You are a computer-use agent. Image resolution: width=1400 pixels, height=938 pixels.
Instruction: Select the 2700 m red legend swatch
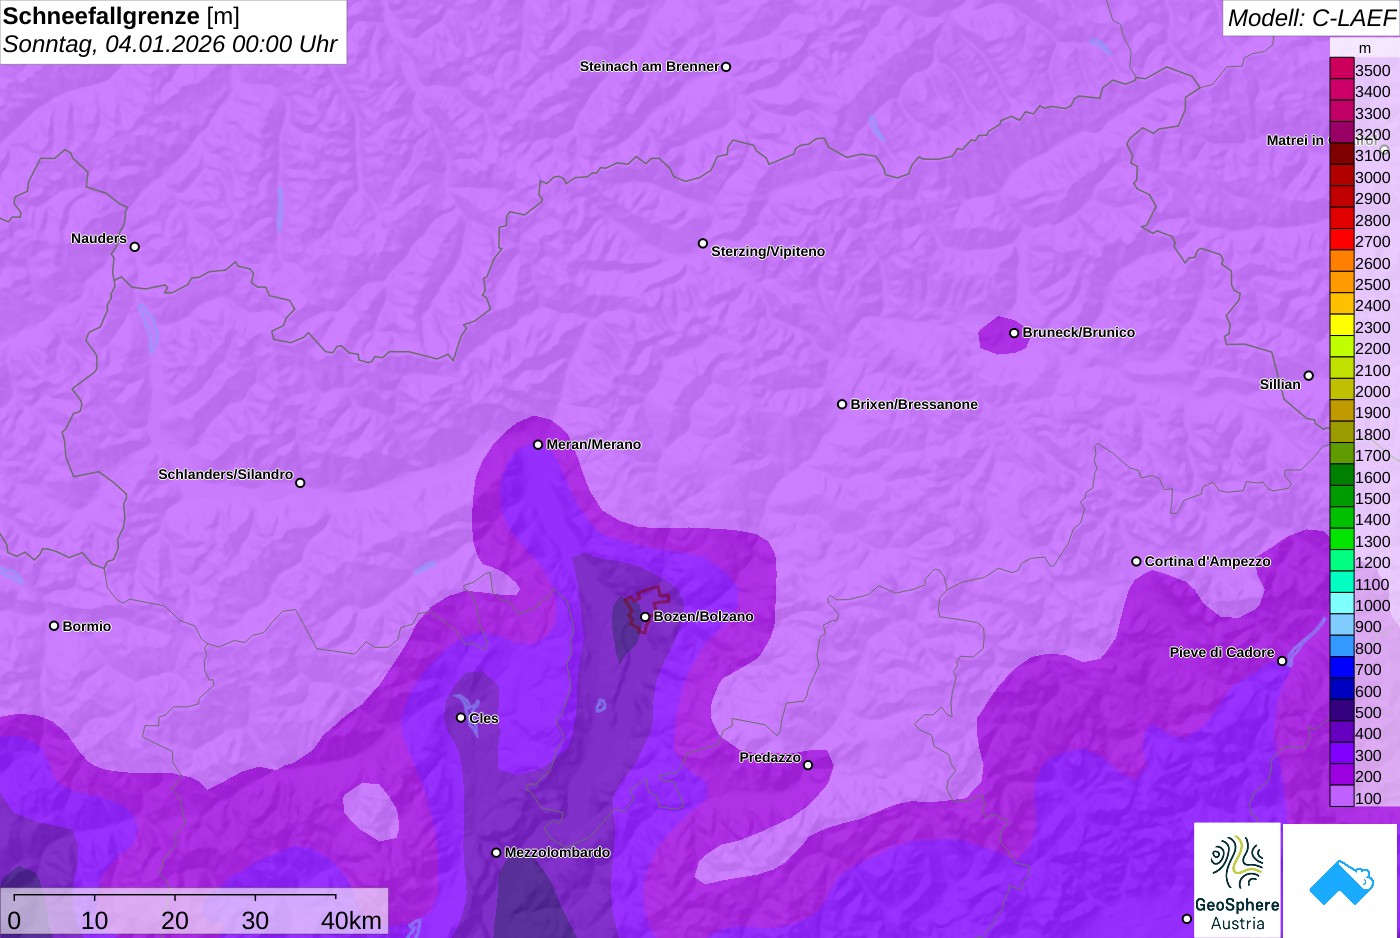[1341, 240]
